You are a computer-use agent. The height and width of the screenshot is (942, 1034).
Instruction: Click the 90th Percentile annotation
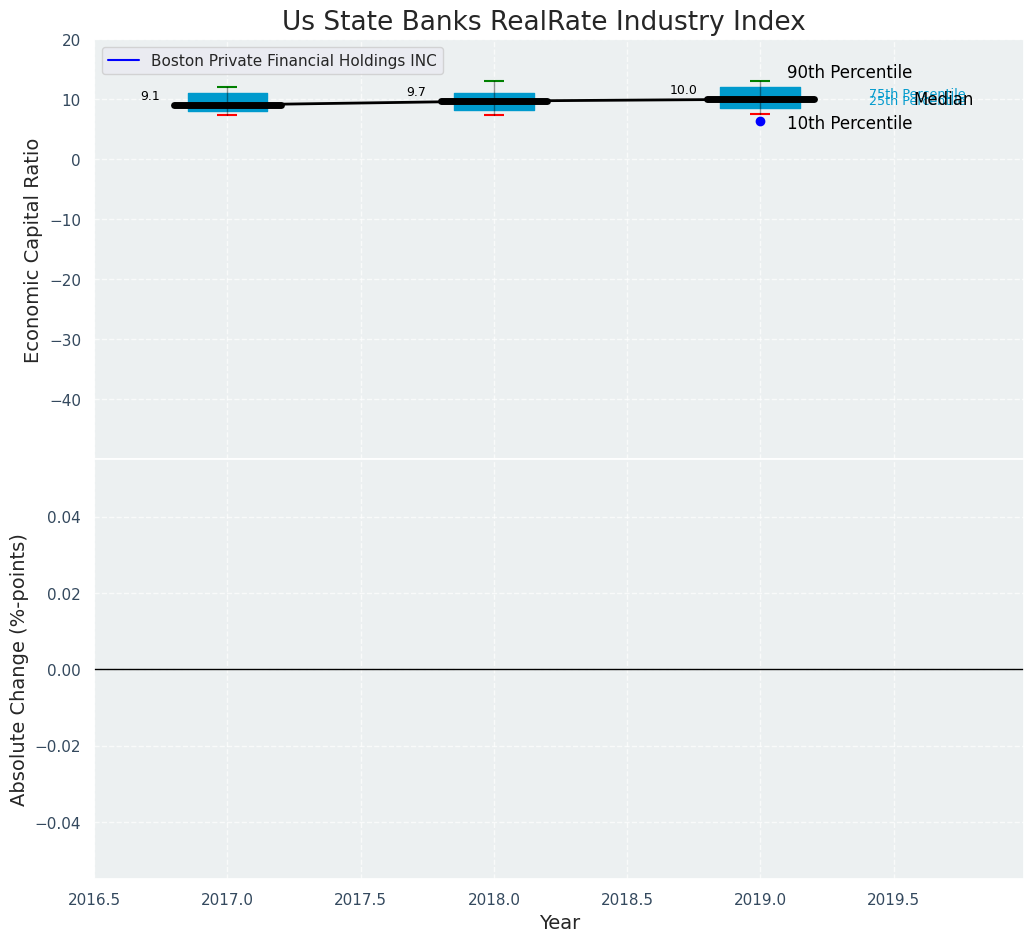[x=849, y=72]
